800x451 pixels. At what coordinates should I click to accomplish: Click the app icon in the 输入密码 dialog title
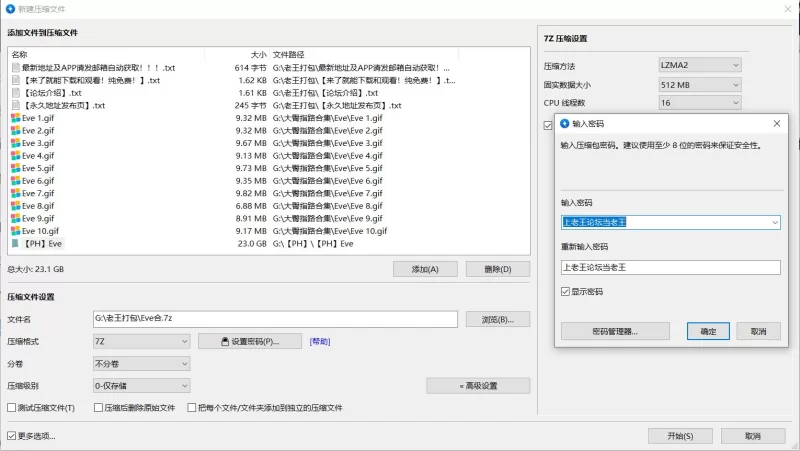564,123
